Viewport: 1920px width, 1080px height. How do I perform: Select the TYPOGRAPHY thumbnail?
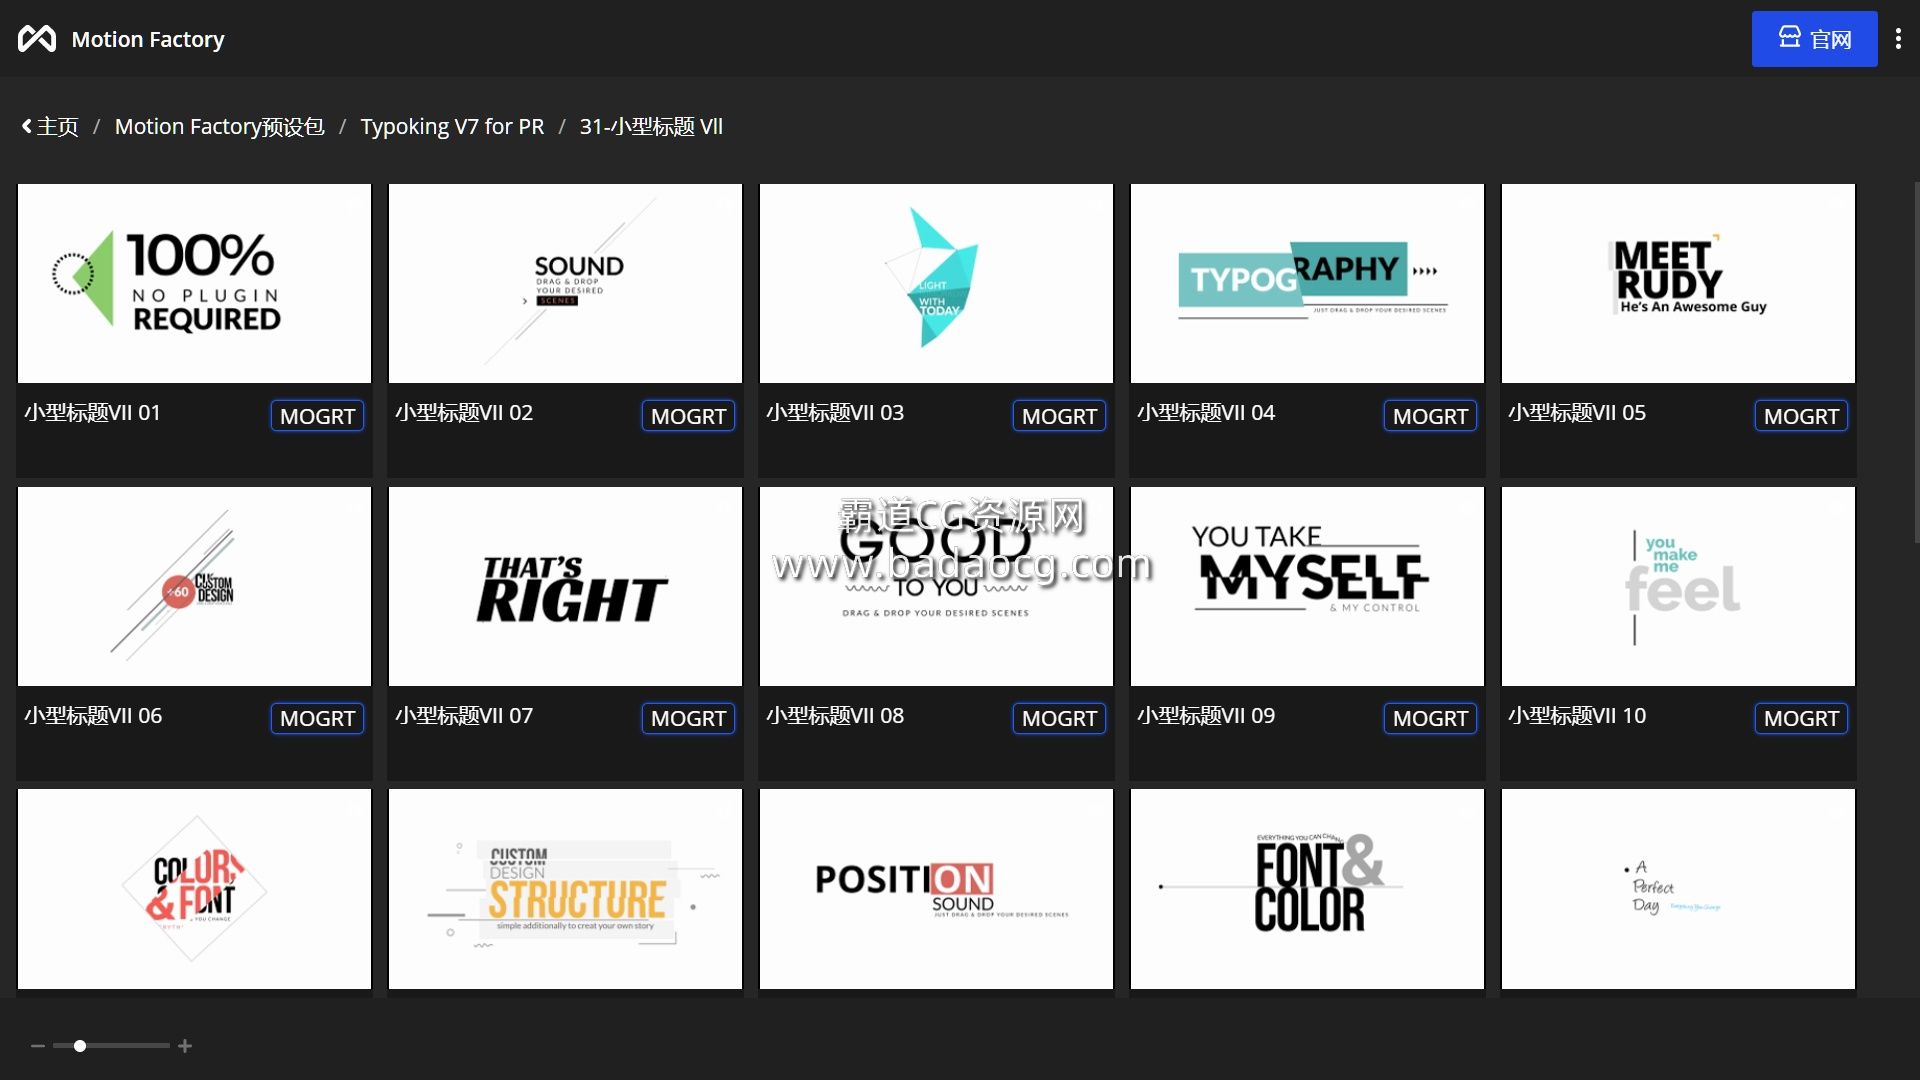tap(1307, 283)
